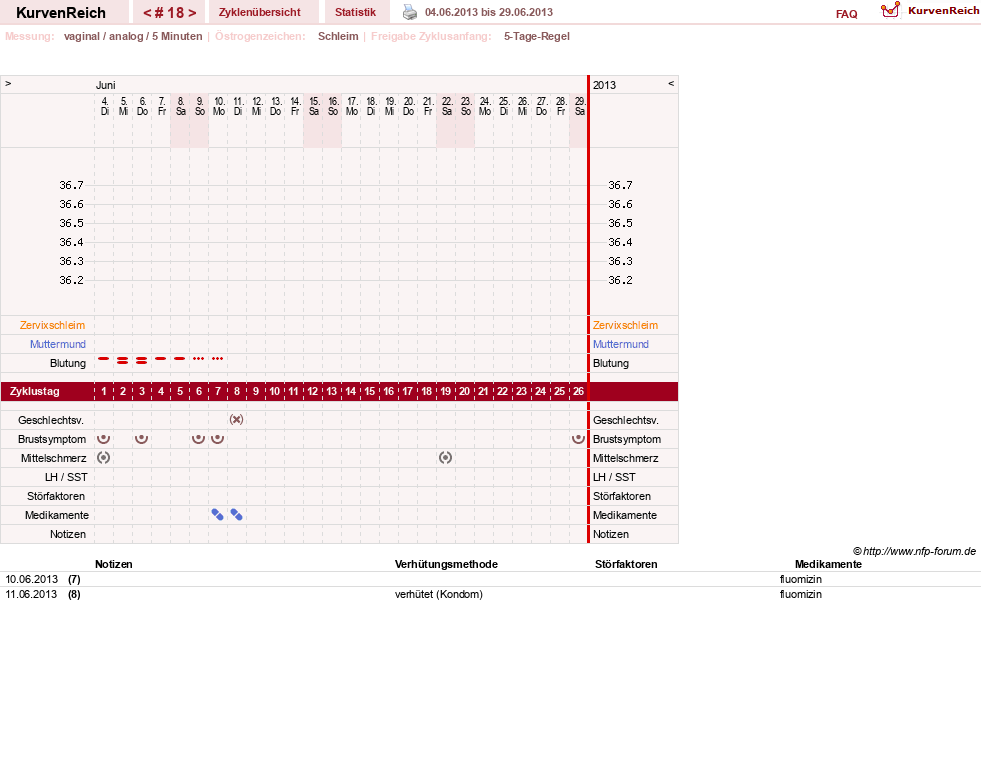Click Geschlechtsv. marker on cycle day 8
The width and height of the screenshot is (981, 783).
pyautogui.click(x=236, y=420)
